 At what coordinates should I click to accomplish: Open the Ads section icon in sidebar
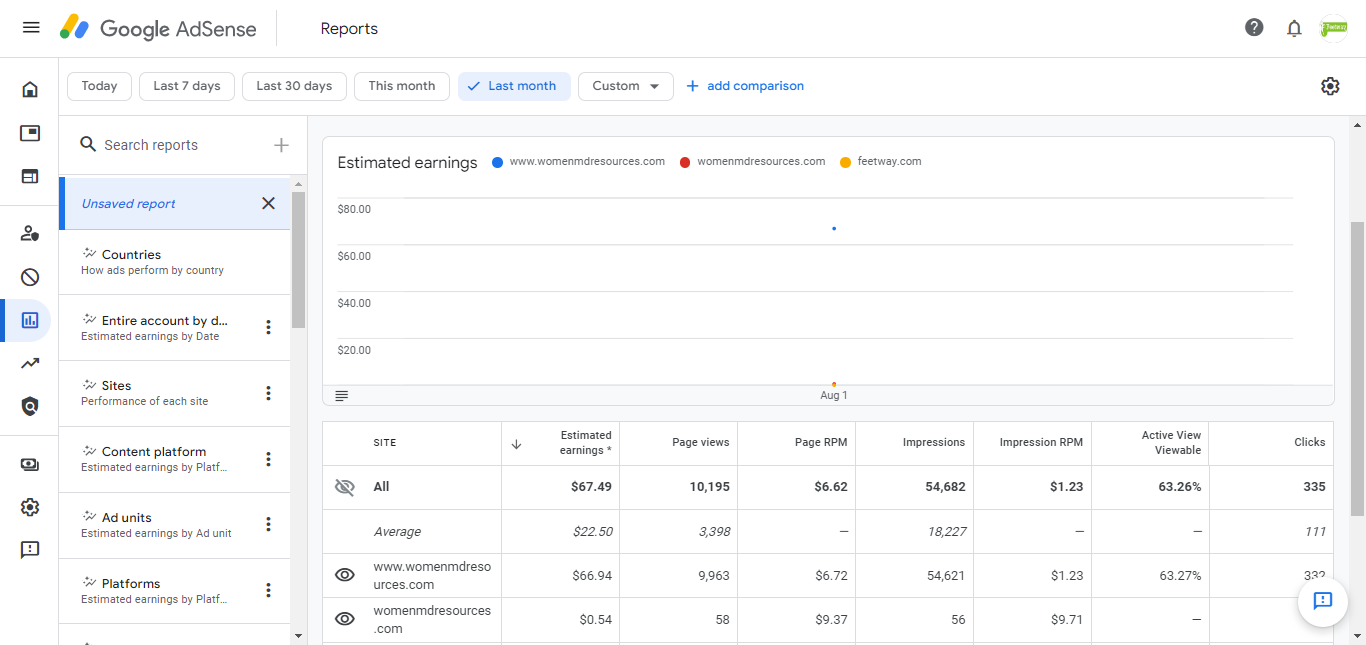coord(30,133)
